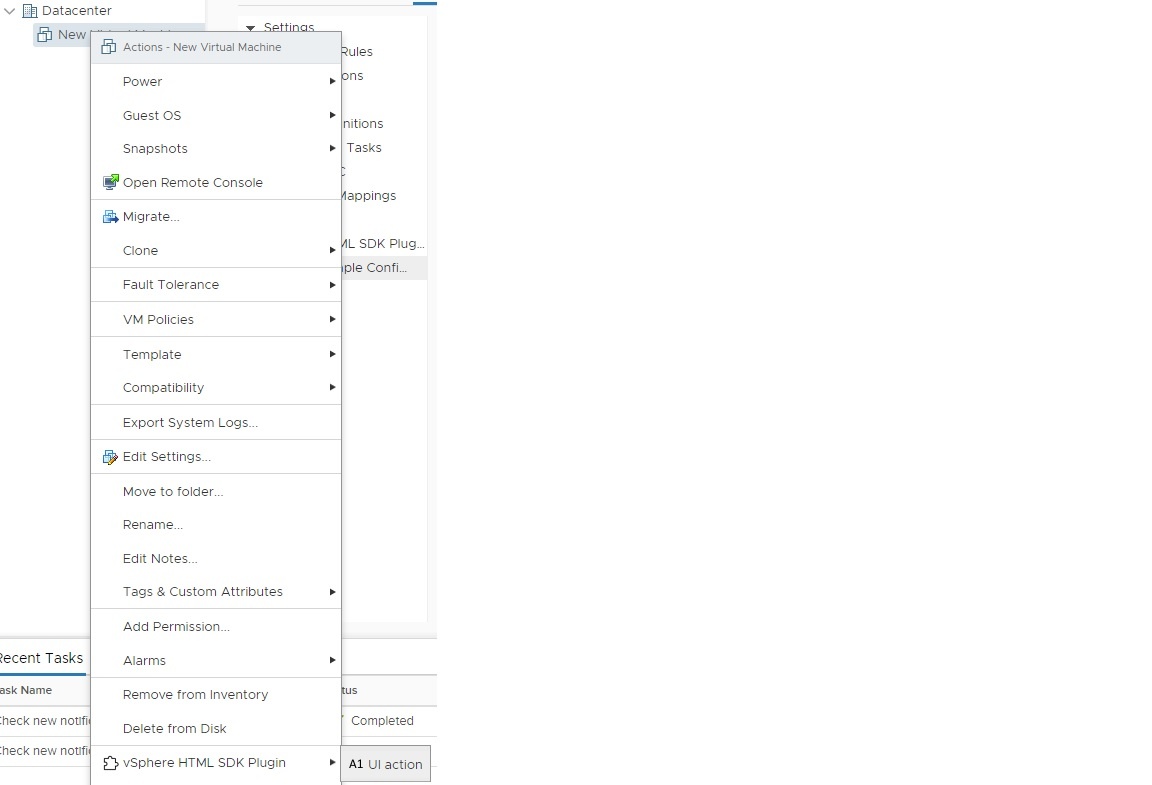The width and height of the screenshot is (1152, 785).
Task: Choose Edit Notes...
Action: [216, 559]
